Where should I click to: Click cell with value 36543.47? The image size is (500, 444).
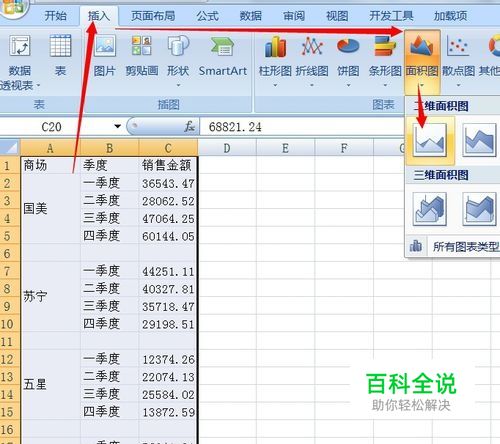[168, 183]
